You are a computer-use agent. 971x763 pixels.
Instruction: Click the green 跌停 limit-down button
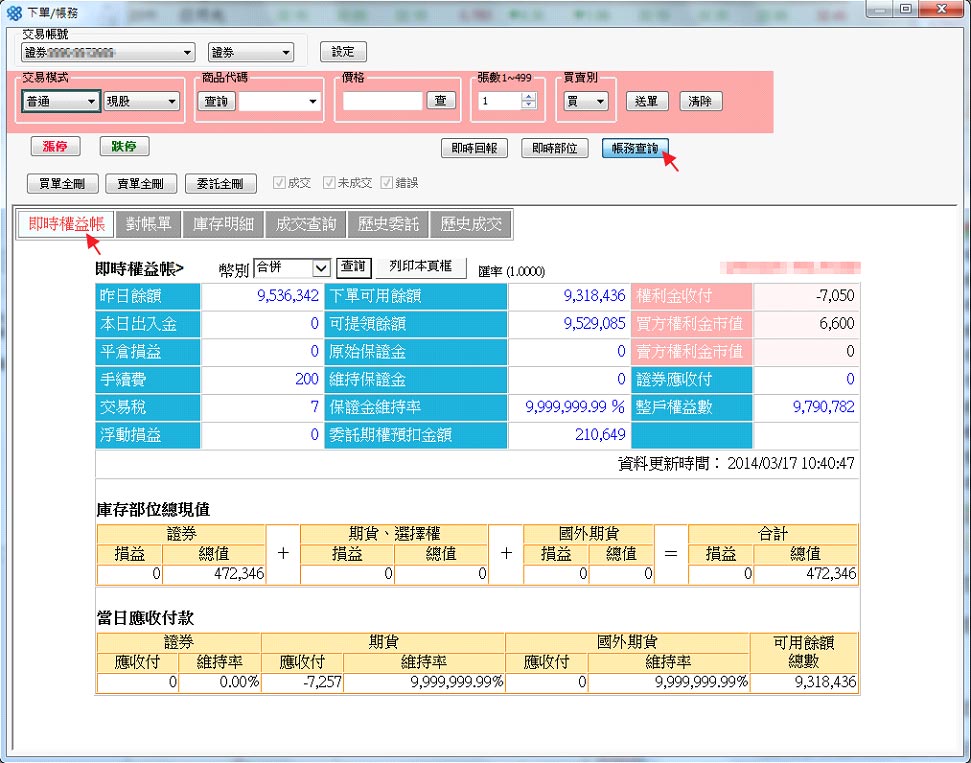pyautogui.click(x=124, y=147)
